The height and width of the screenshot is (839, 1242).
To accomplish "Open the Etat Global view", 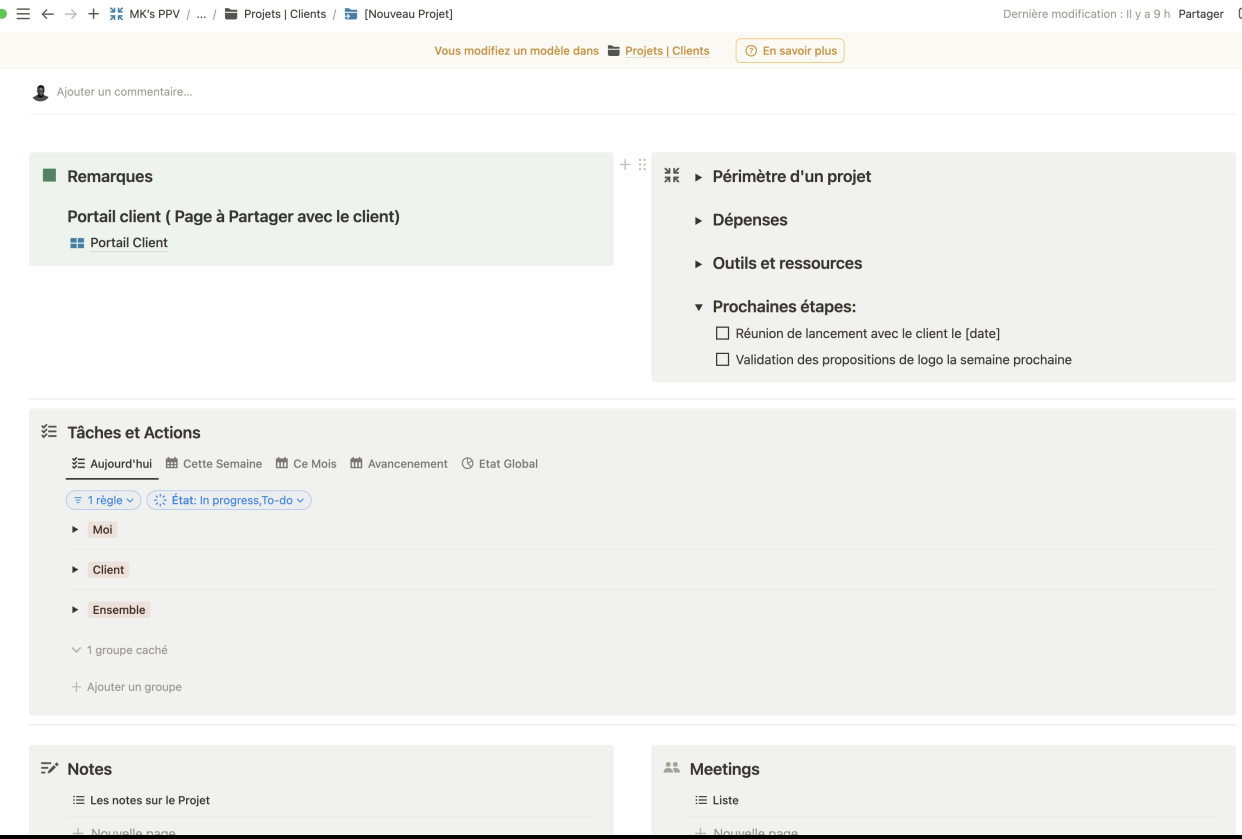I will tap(500, 463).
